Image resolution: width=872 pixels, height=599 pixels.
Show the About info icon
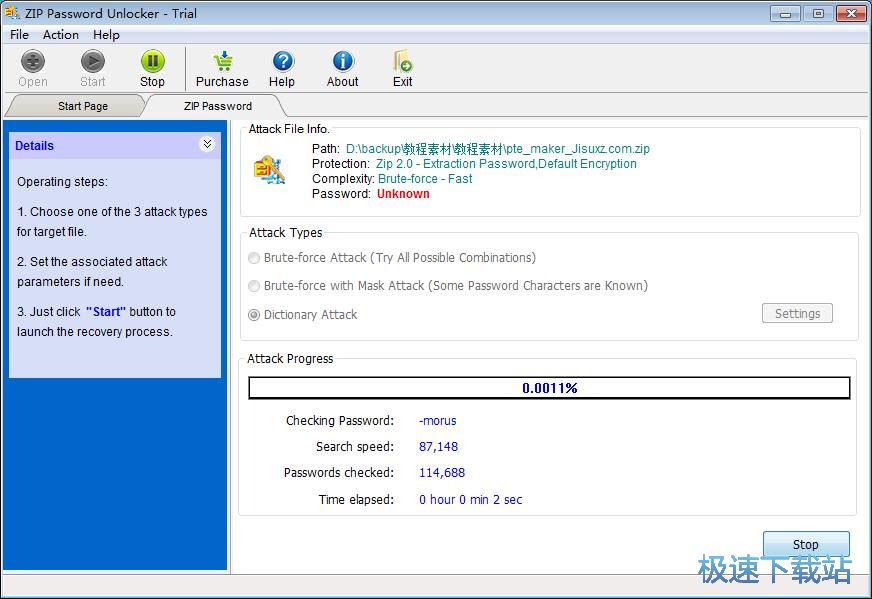[x=342, y=63]
